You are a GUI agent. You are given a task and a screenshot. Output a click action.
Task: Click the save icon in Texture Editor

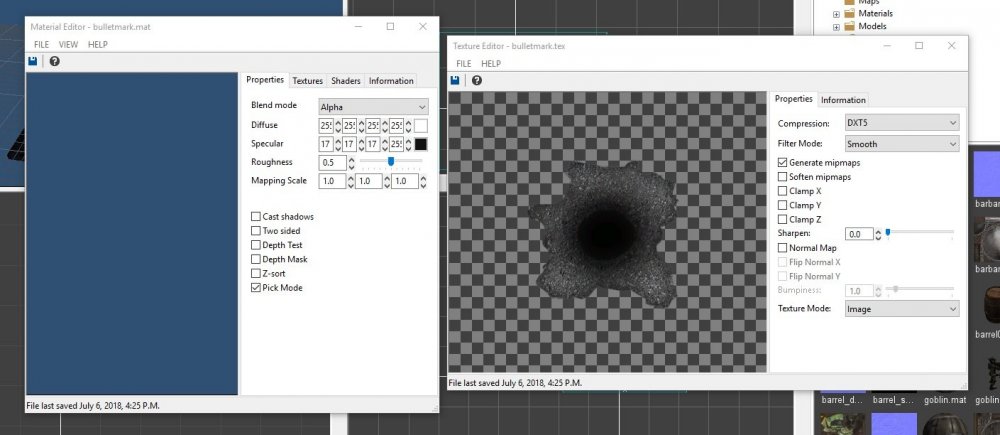(x=456, y=80)
